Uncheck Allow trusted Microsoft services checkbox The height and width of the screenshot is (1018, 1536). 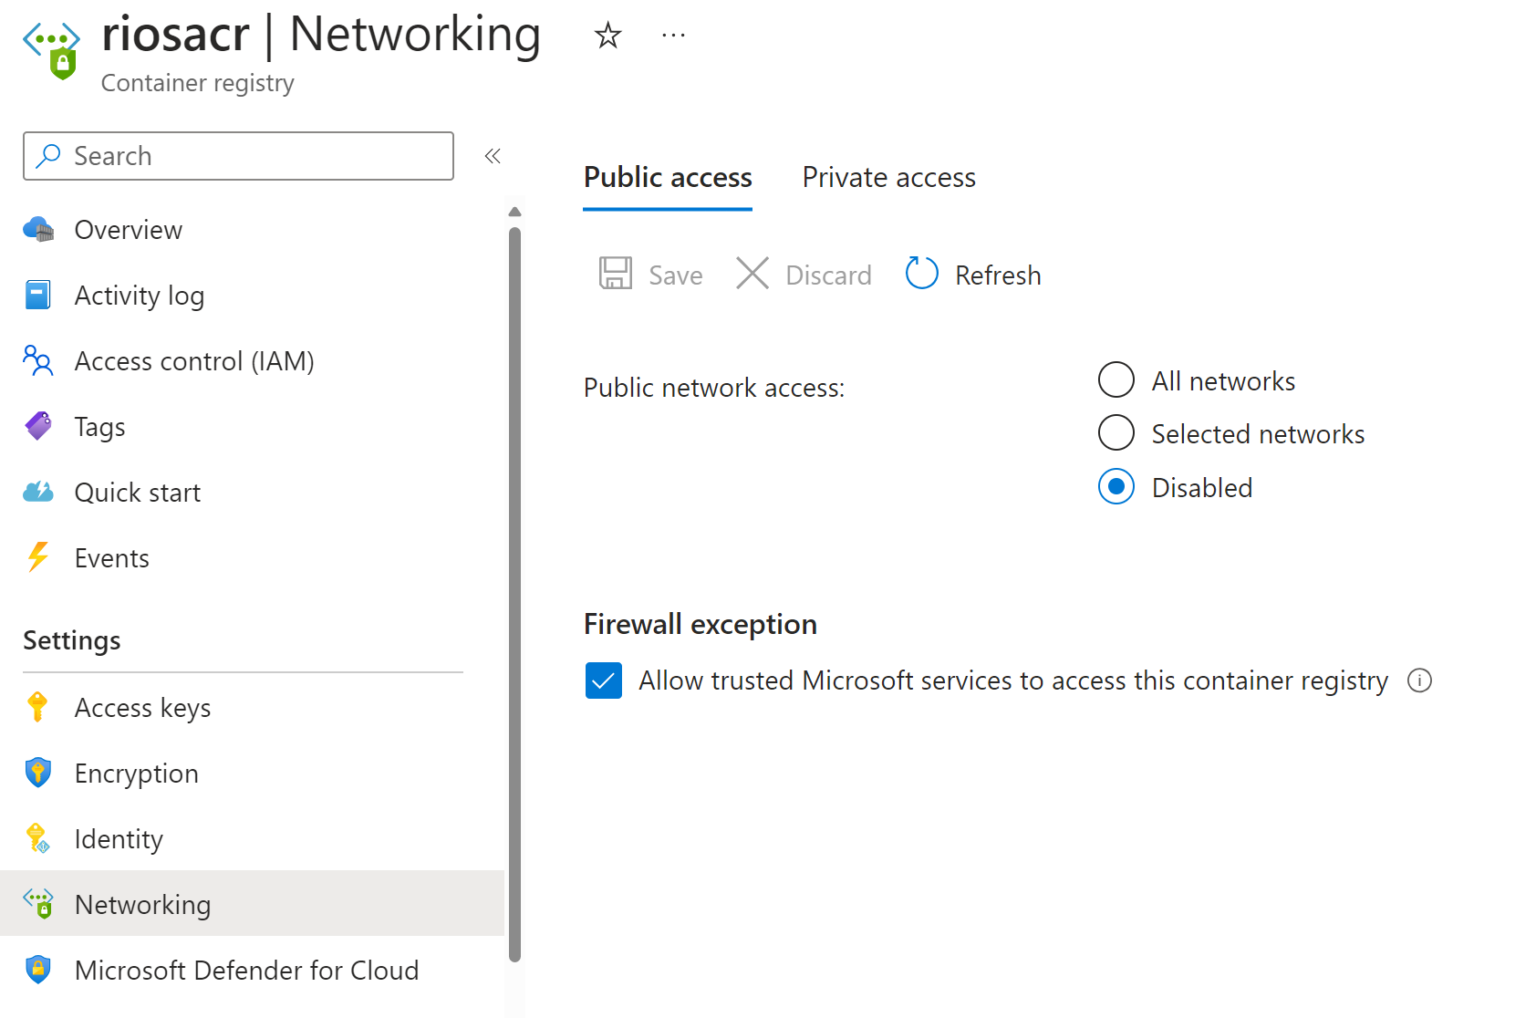pyautogui.click(x=603, y=681)
